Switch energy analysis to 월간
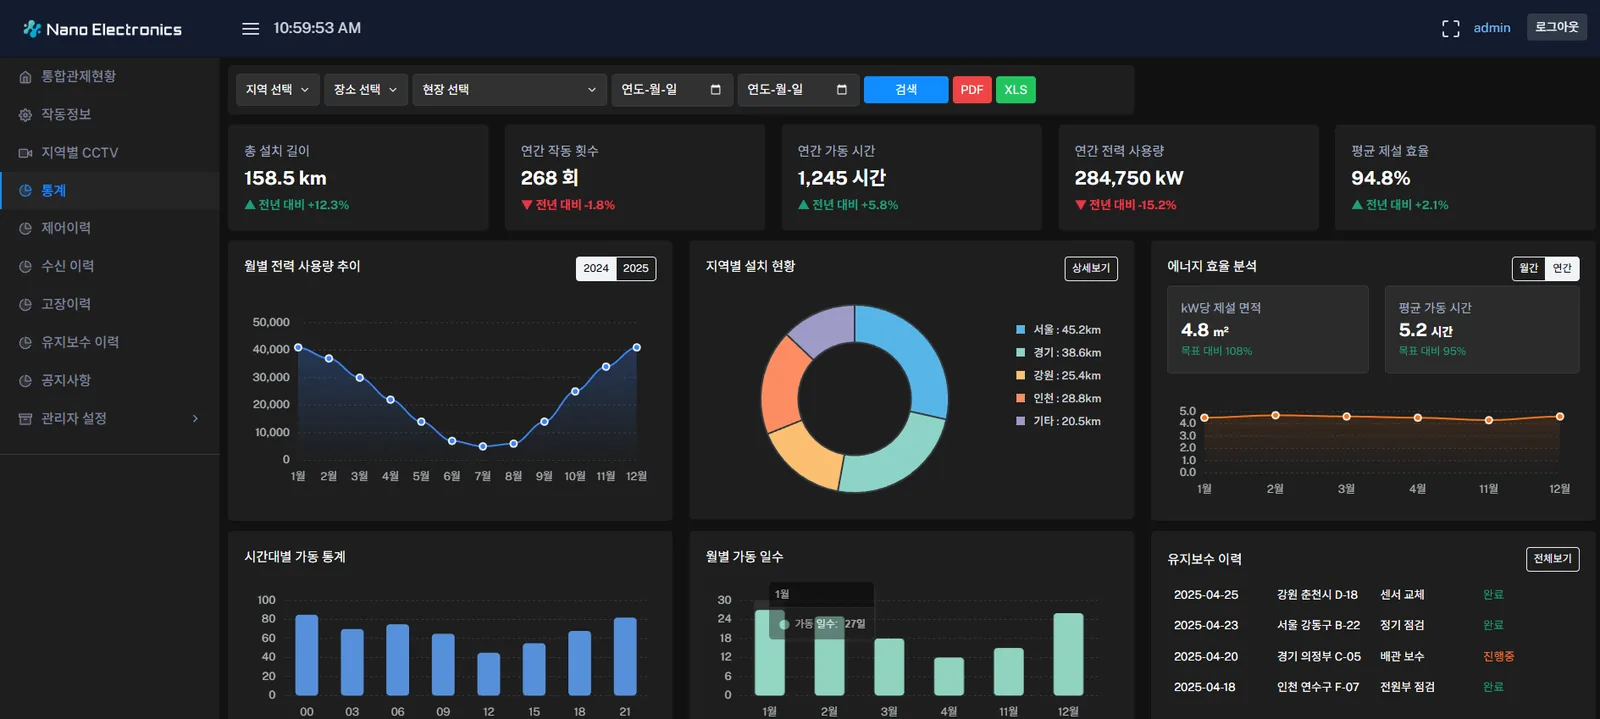The height and width of the screenshot is (719, 1600). [1529, 268]
